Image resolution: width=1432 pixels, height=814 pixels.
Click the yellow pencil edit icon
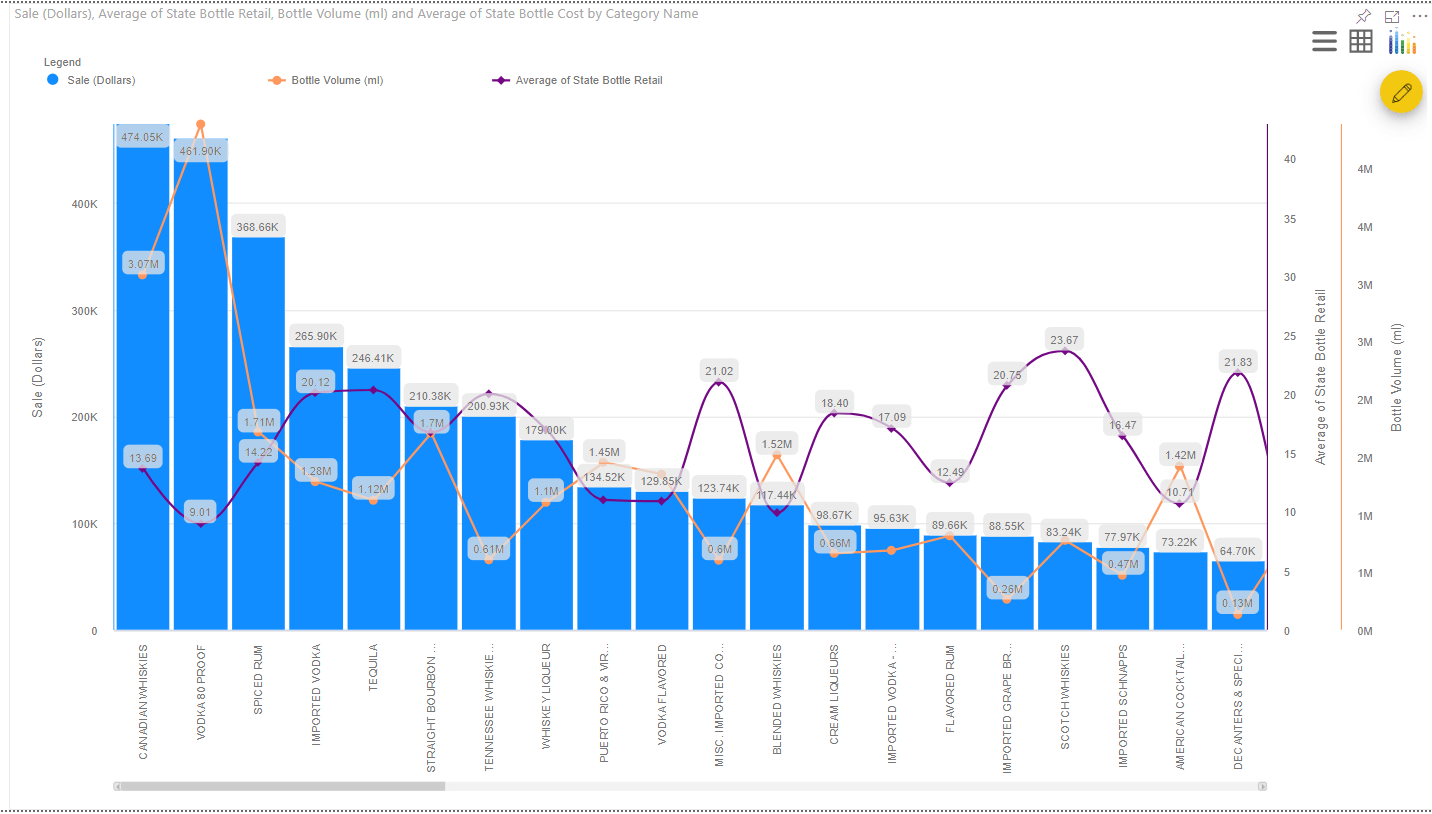(1401, 91)
